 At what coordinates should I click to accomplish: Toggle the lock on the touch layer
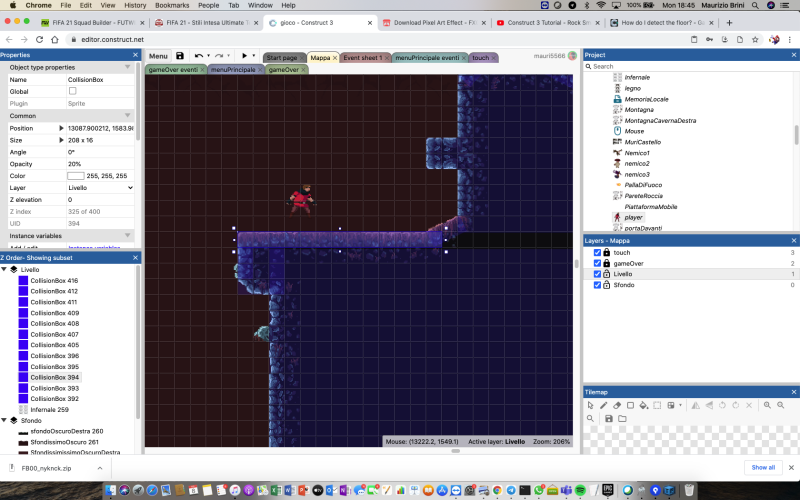pos(607,252)
